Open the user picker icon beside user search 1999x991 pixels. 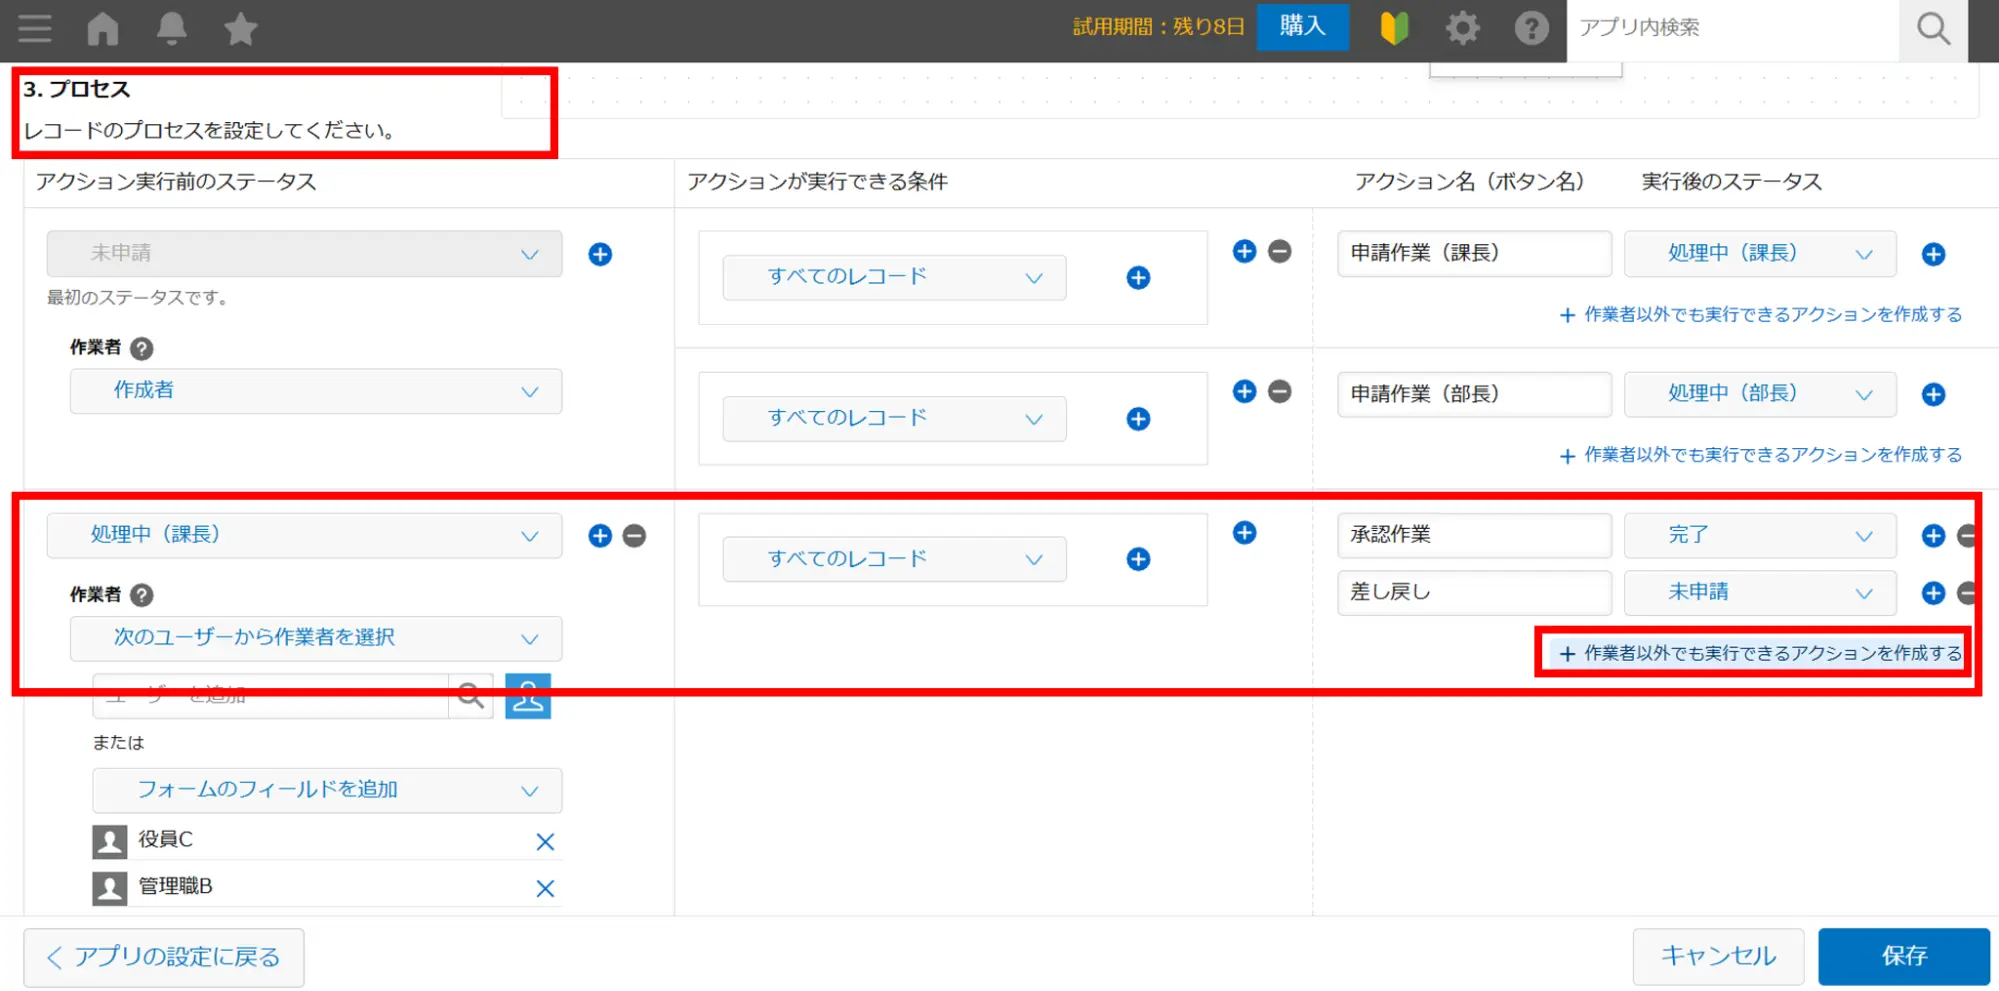click(x=527, y=696)
